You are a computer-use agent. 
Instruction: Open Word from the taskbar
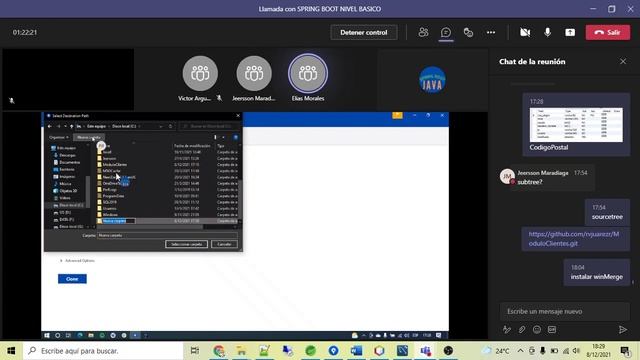point(356,351)
